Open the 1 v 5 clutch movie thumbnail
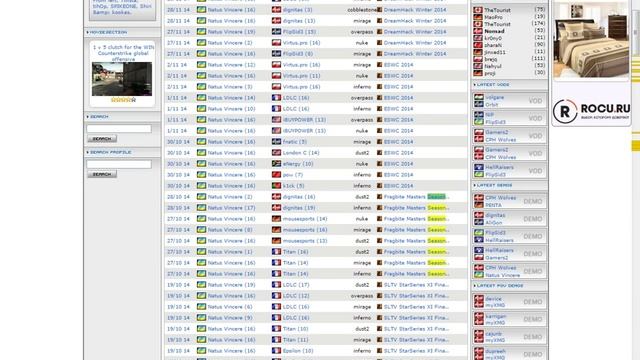The image size is (640, 360). click(122, 79)
